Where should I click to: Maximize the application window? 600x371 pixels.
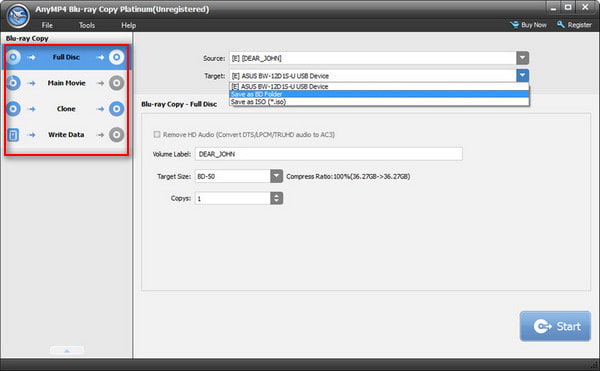pyautogui.click(x=568, y=7)
